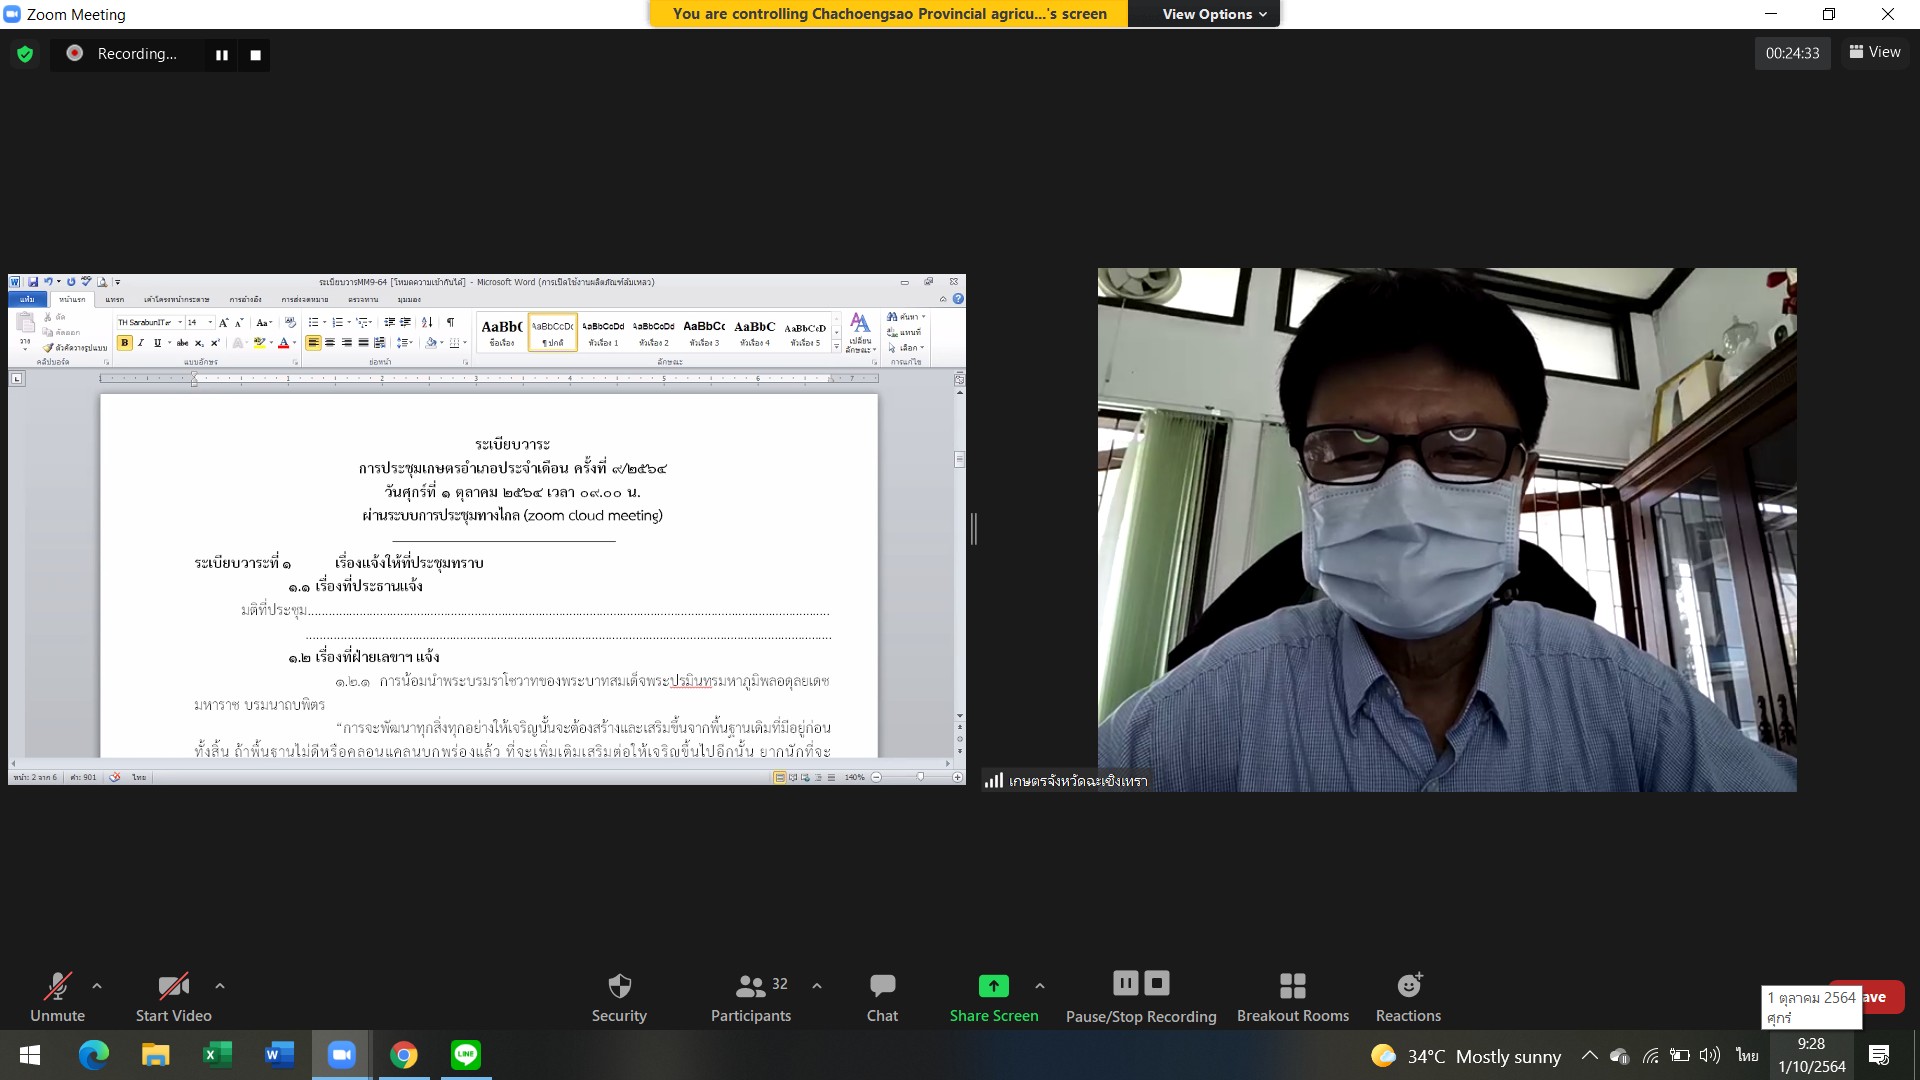
Task: Stop the recording with the square button
Action: pyautogui.click(x=255, y=55)
